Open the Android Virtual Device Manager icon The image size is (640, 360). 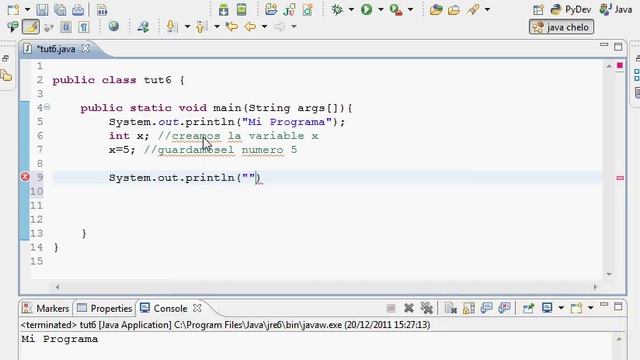pyautogui.click(x=242, y=9)
